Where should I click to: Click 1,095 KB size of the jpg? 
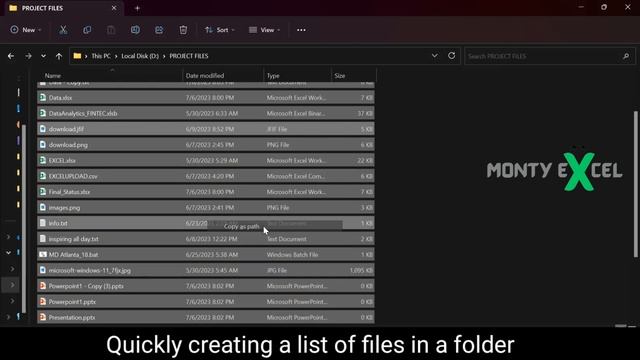[x=360, y=271]
